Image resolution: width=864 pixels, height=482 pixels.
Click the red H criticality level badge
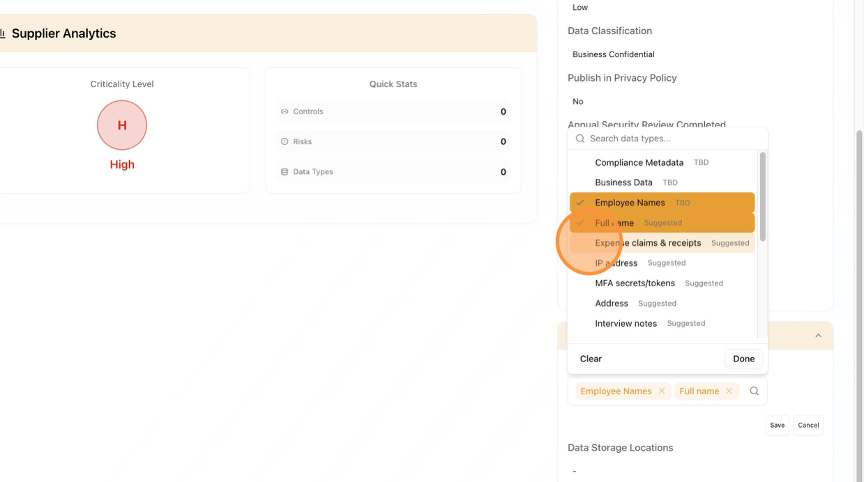point(122,126)
